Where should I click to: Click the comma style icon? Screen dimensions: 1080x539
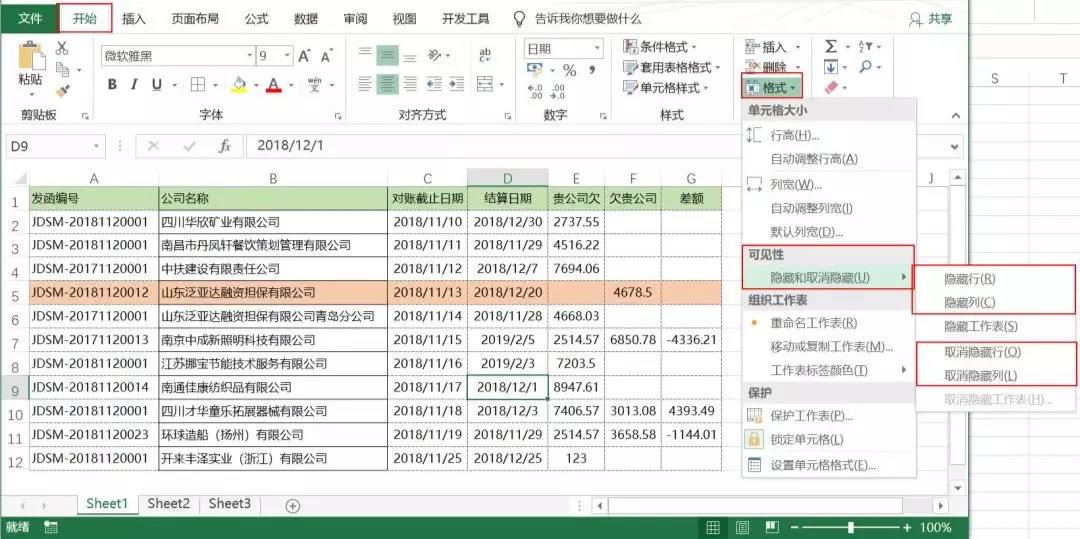pyautogui.click(x=591, y=70)
